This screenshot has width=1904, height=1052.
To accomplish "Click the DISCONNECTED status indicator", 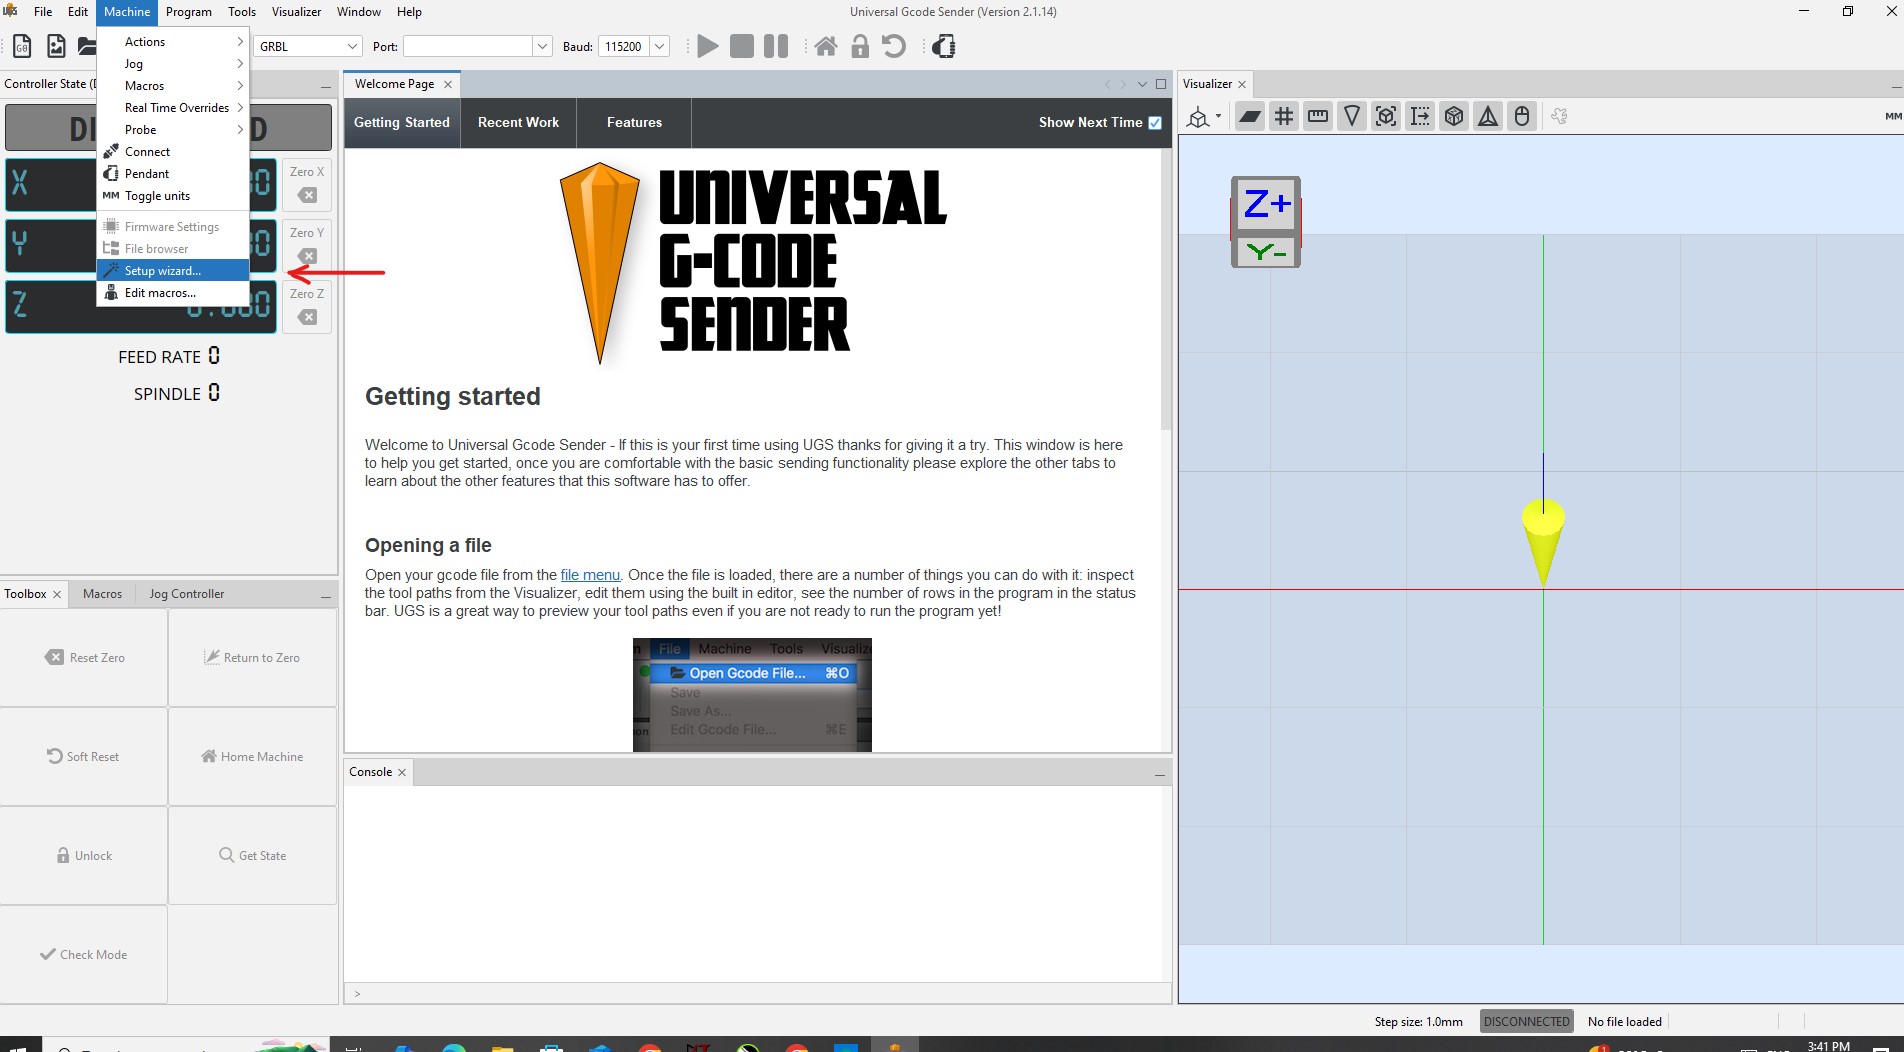I will point(1526,1021).
